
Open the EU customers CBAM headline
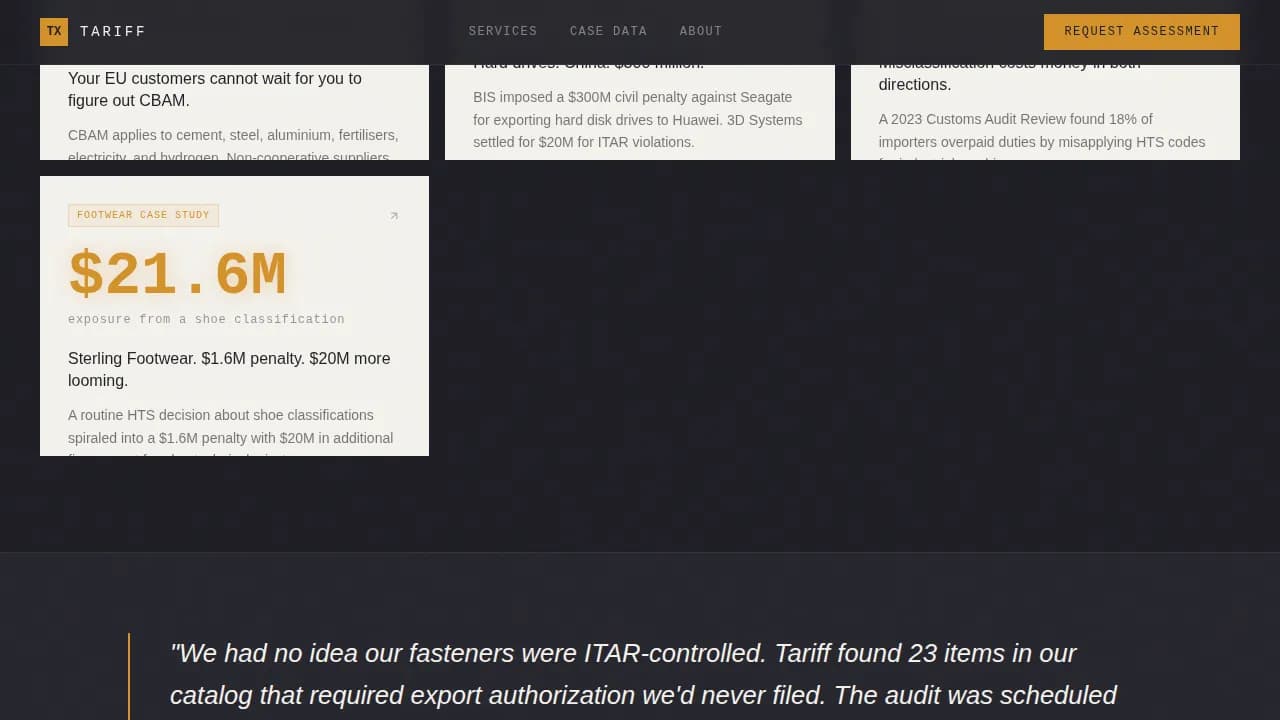[215, 89]
